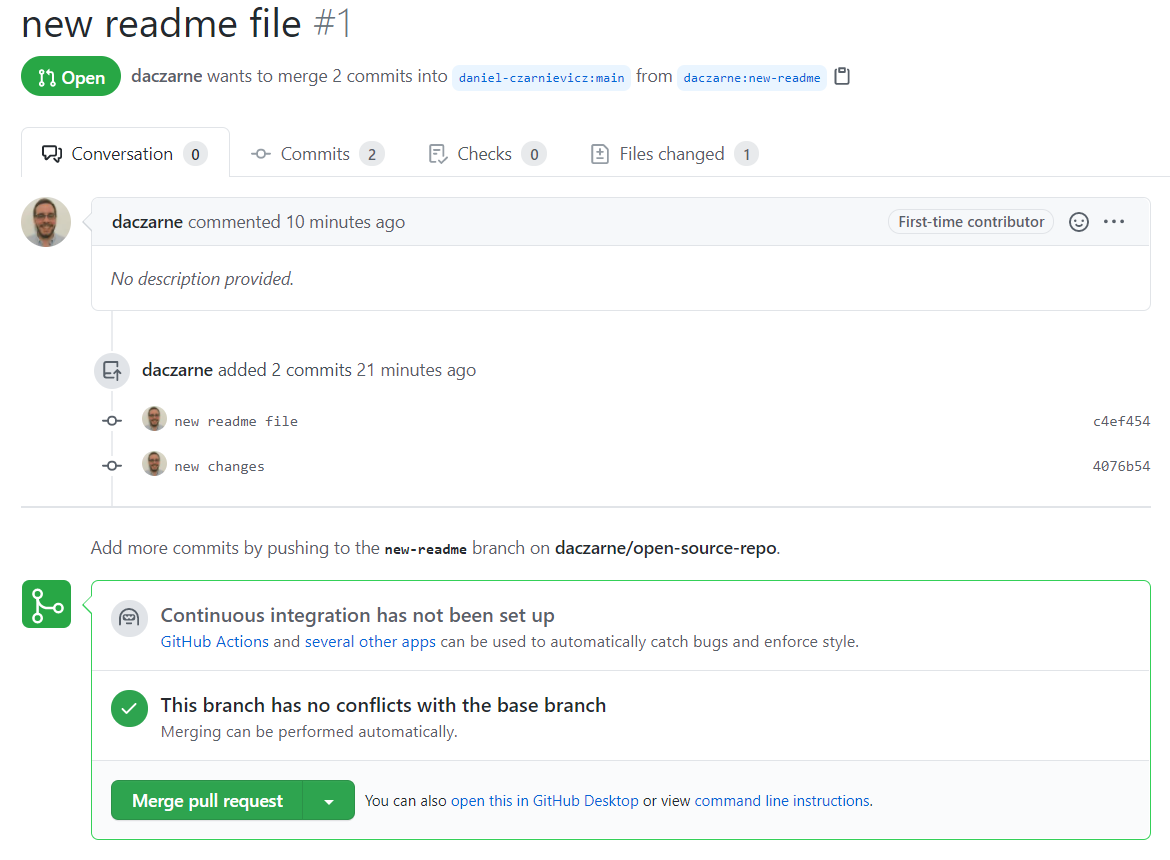
Task: Open commit hash c4ef454
Action: (1121, 421)
